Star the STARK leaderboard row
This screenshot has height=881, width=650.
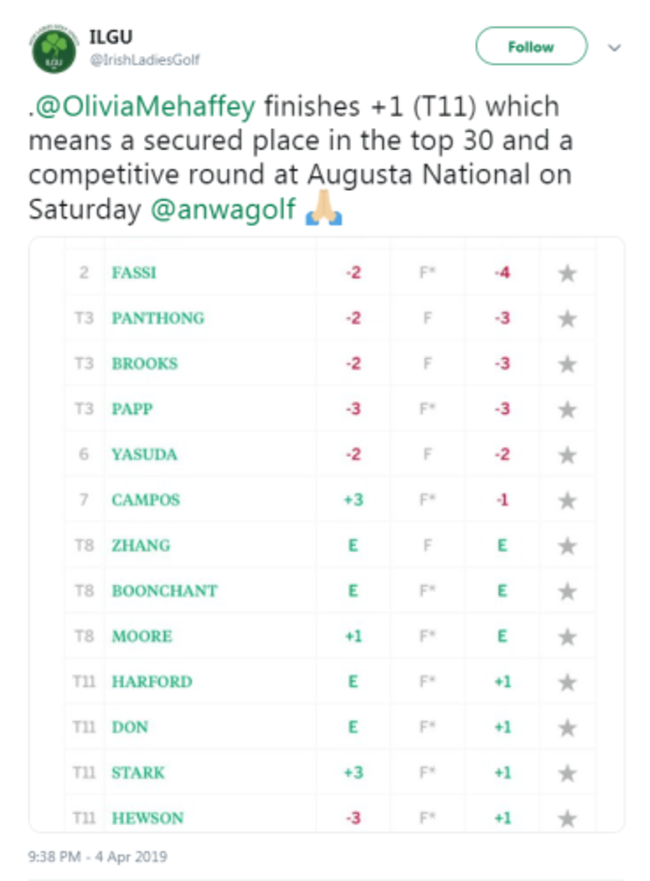point(567,773)
